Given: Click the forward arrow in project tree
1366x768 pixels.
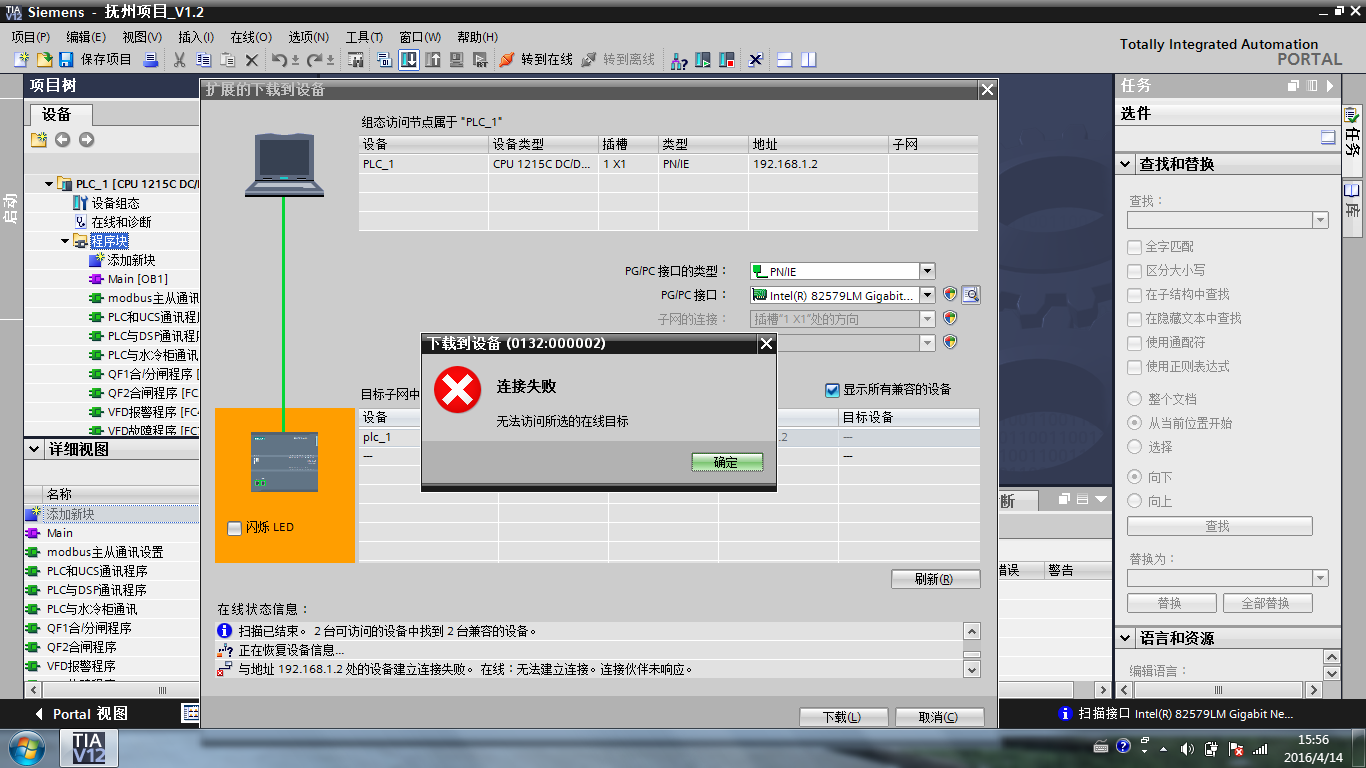Looking at the screenshot, I should pos(87,140).
